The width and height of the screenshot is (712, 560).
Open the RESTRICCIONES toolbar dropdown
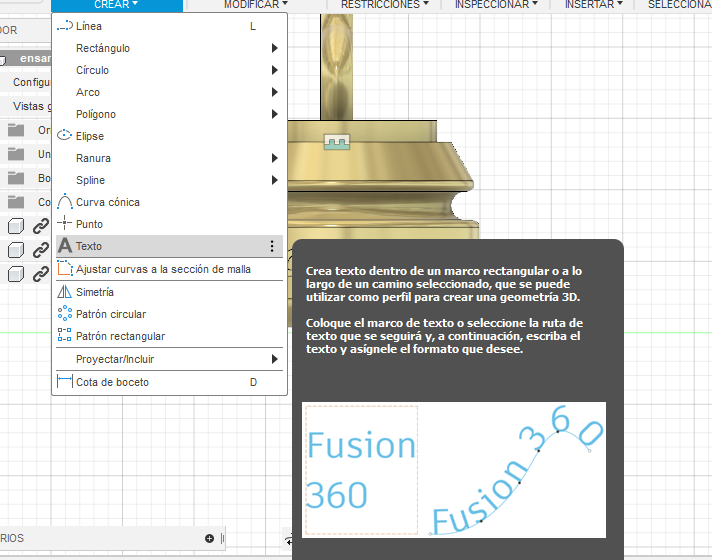385,5
